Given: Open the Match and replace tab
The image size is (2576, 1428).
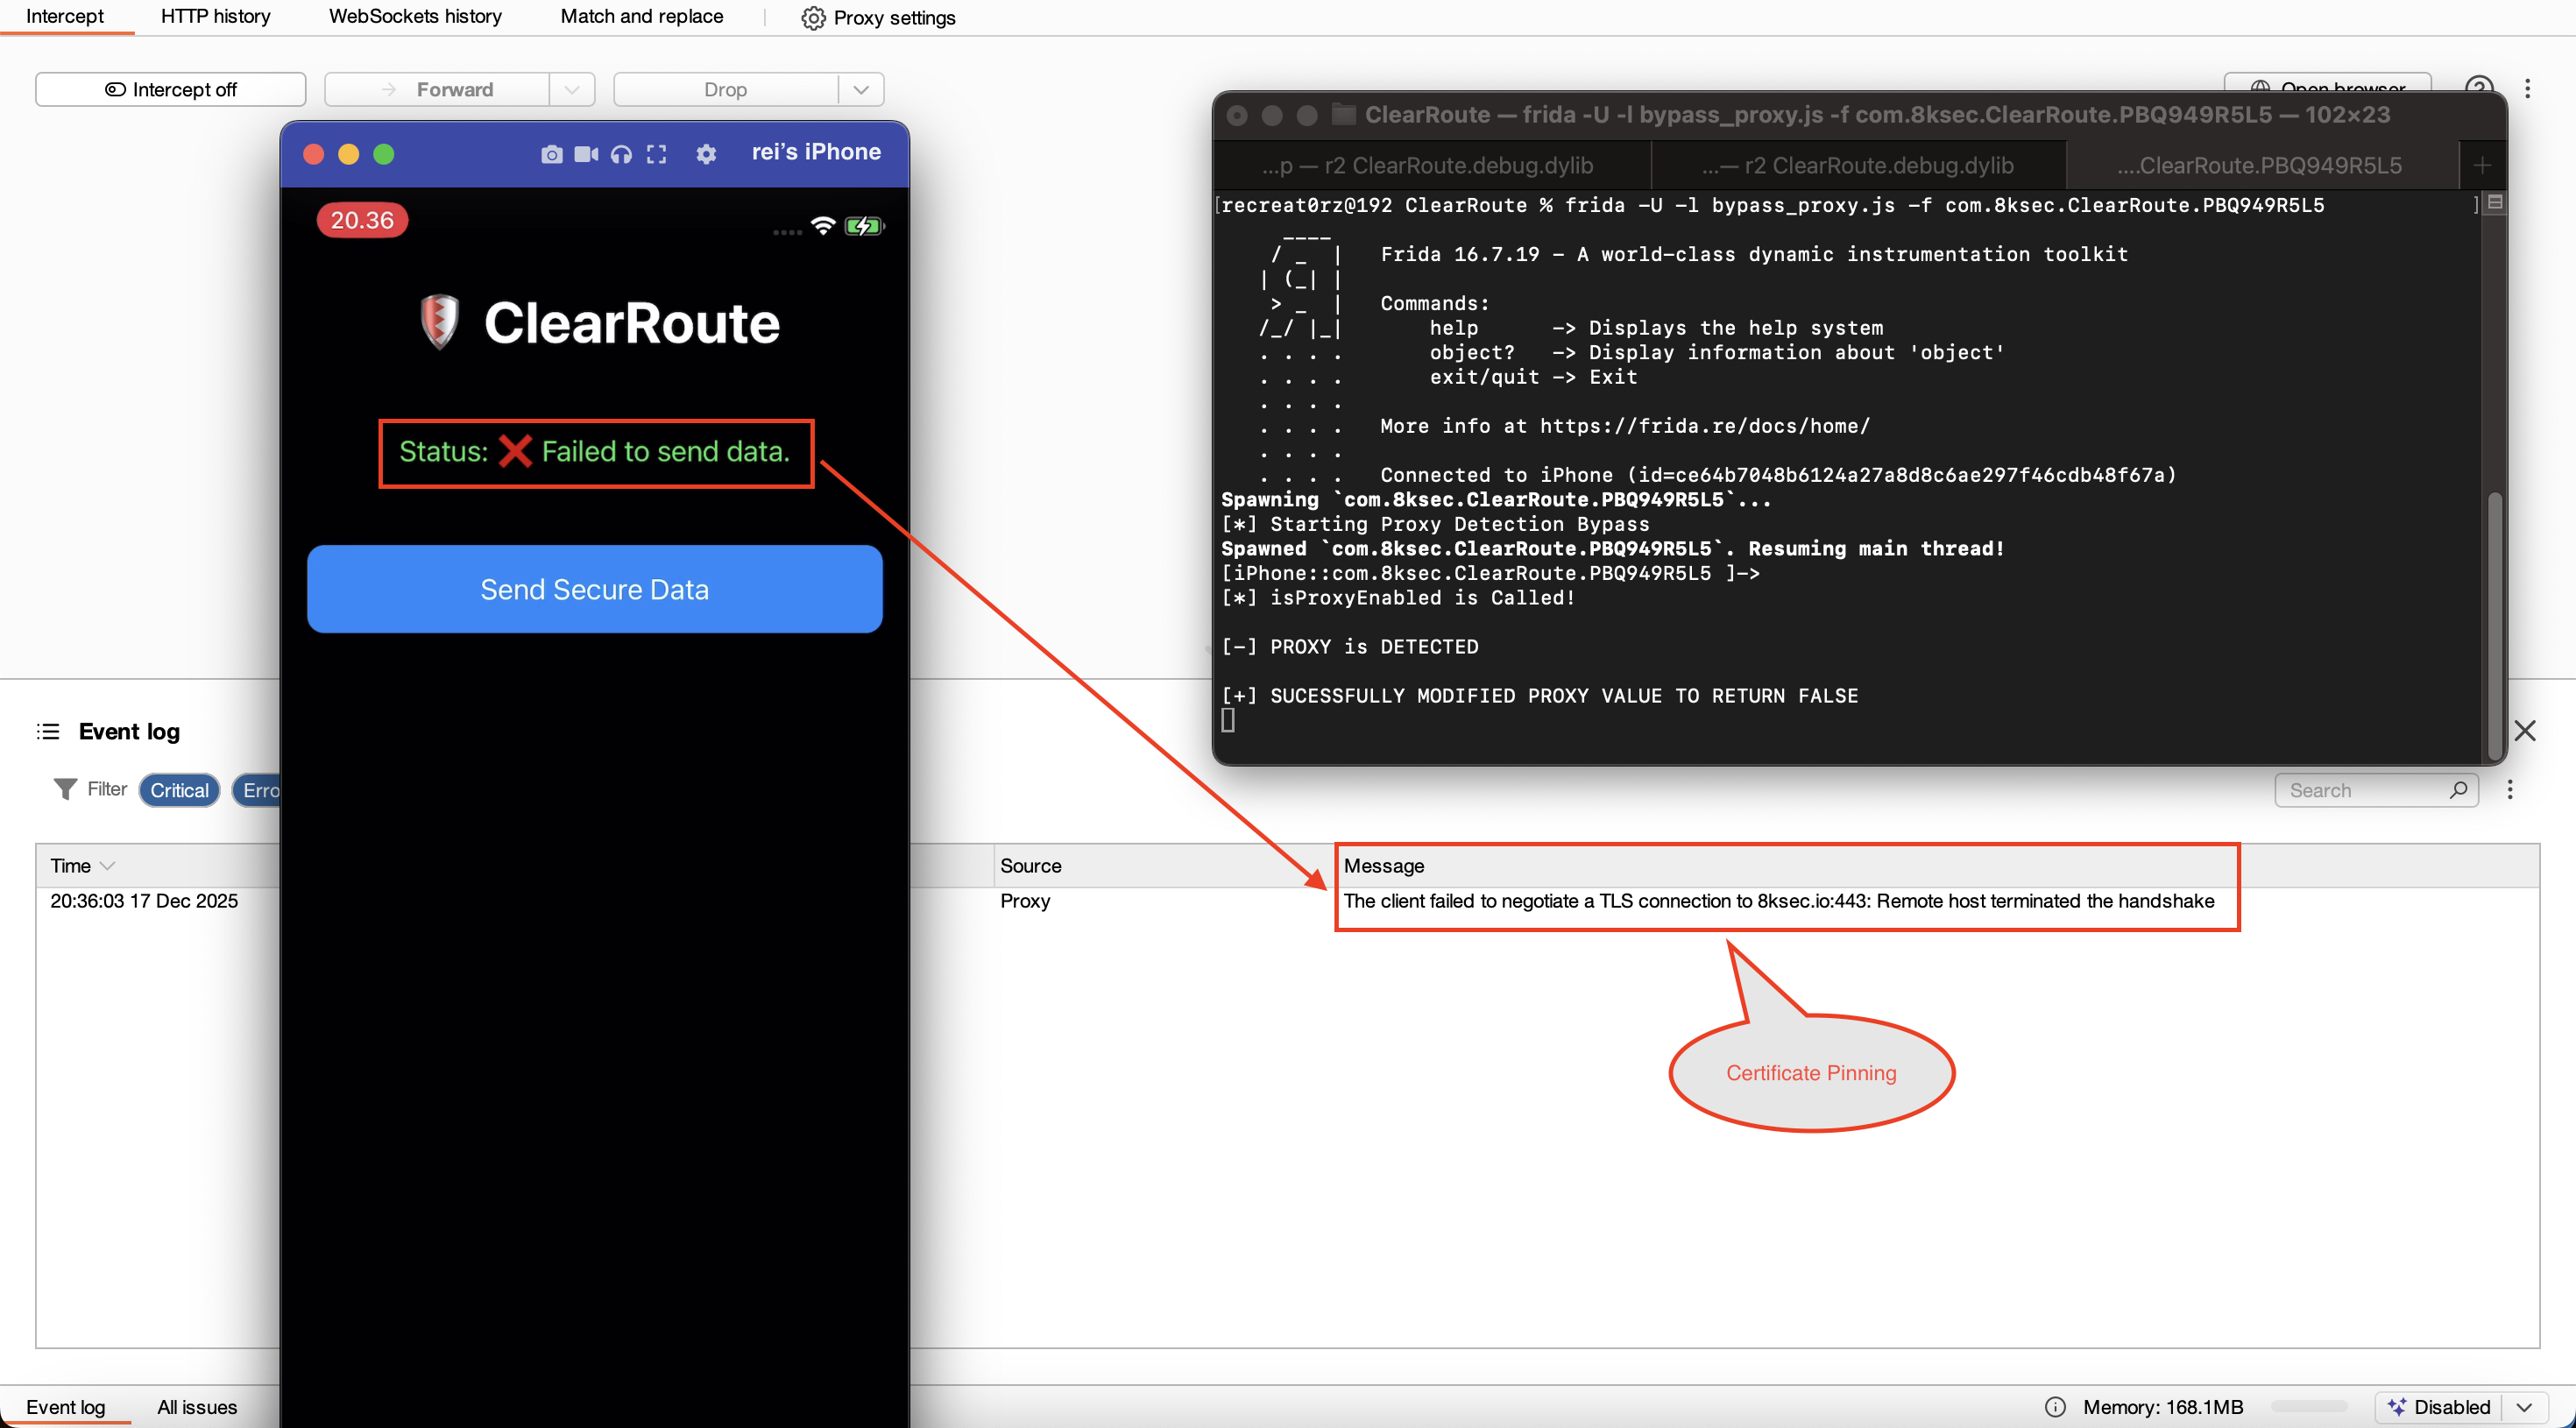Looking at the screenshot, I should 641,17.
